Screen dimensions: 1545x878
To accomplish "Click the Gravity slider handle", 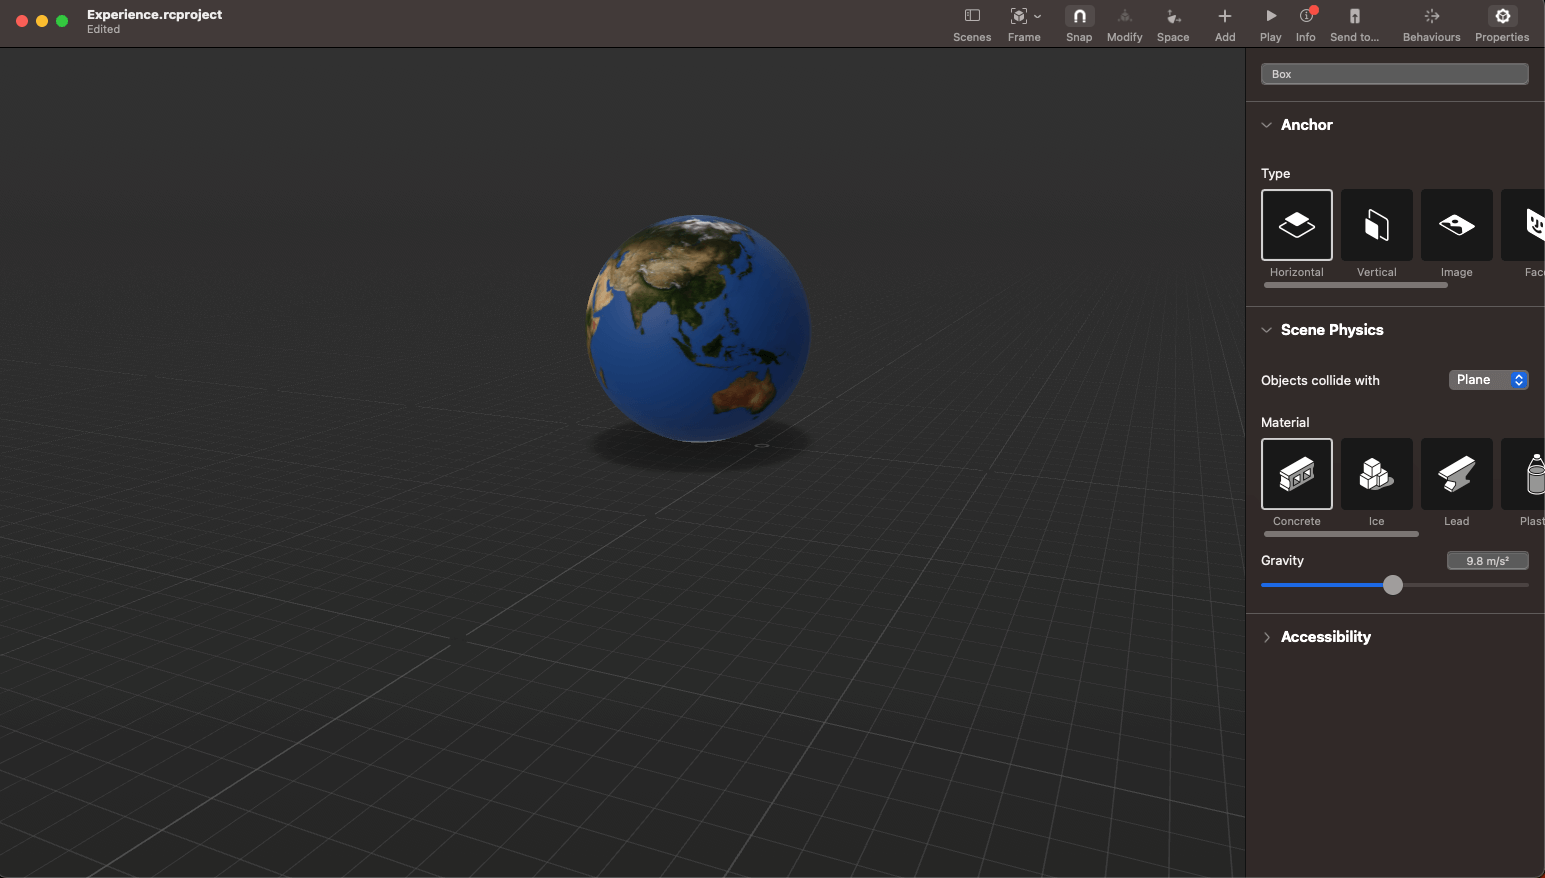I will [x=1393, y=585].
